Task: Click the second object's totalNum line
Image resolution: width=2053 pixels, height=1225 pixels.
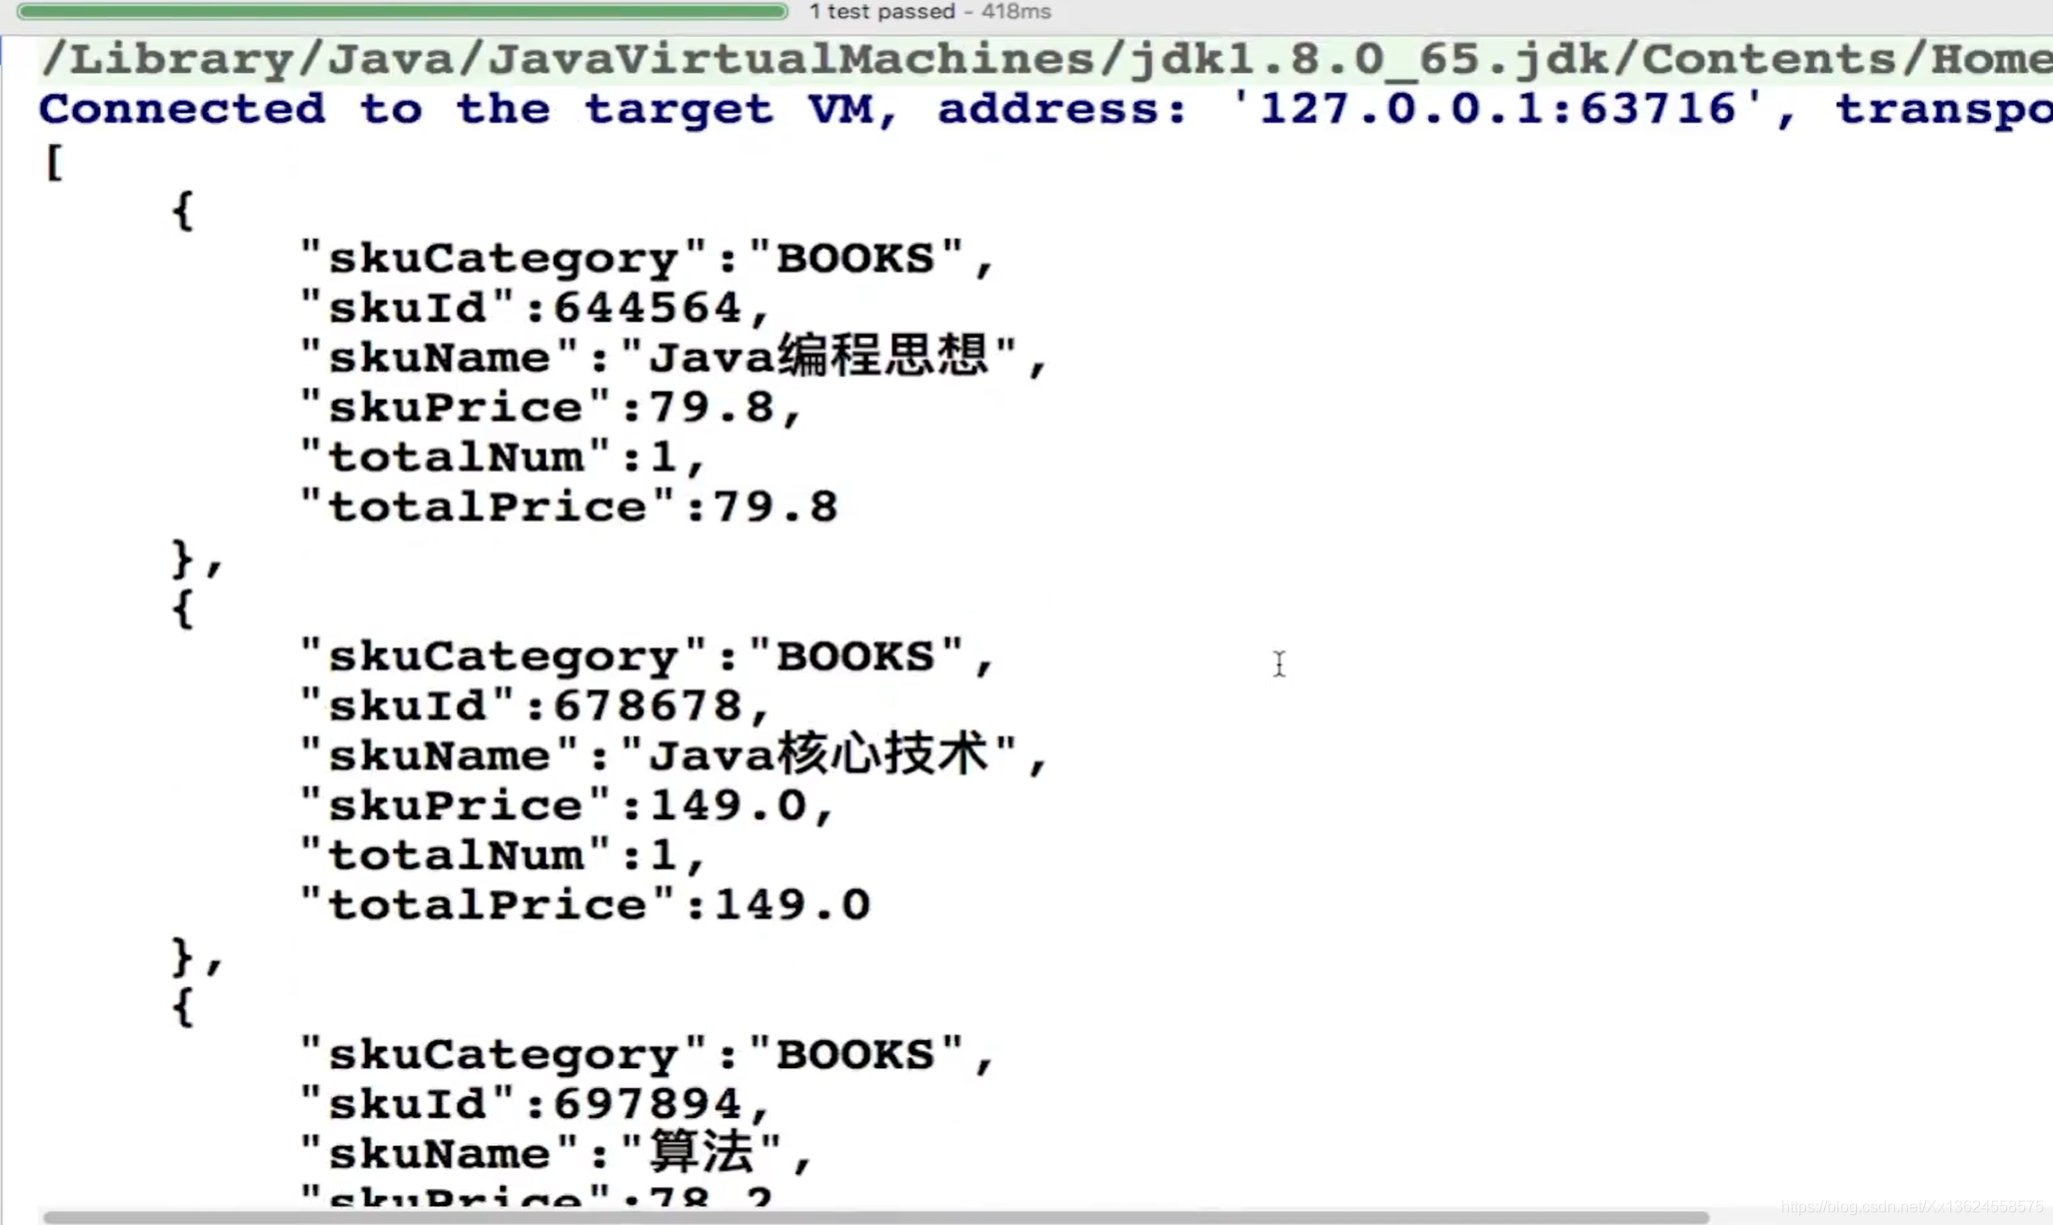Action: pyautogui.click(x=503, y=856)
